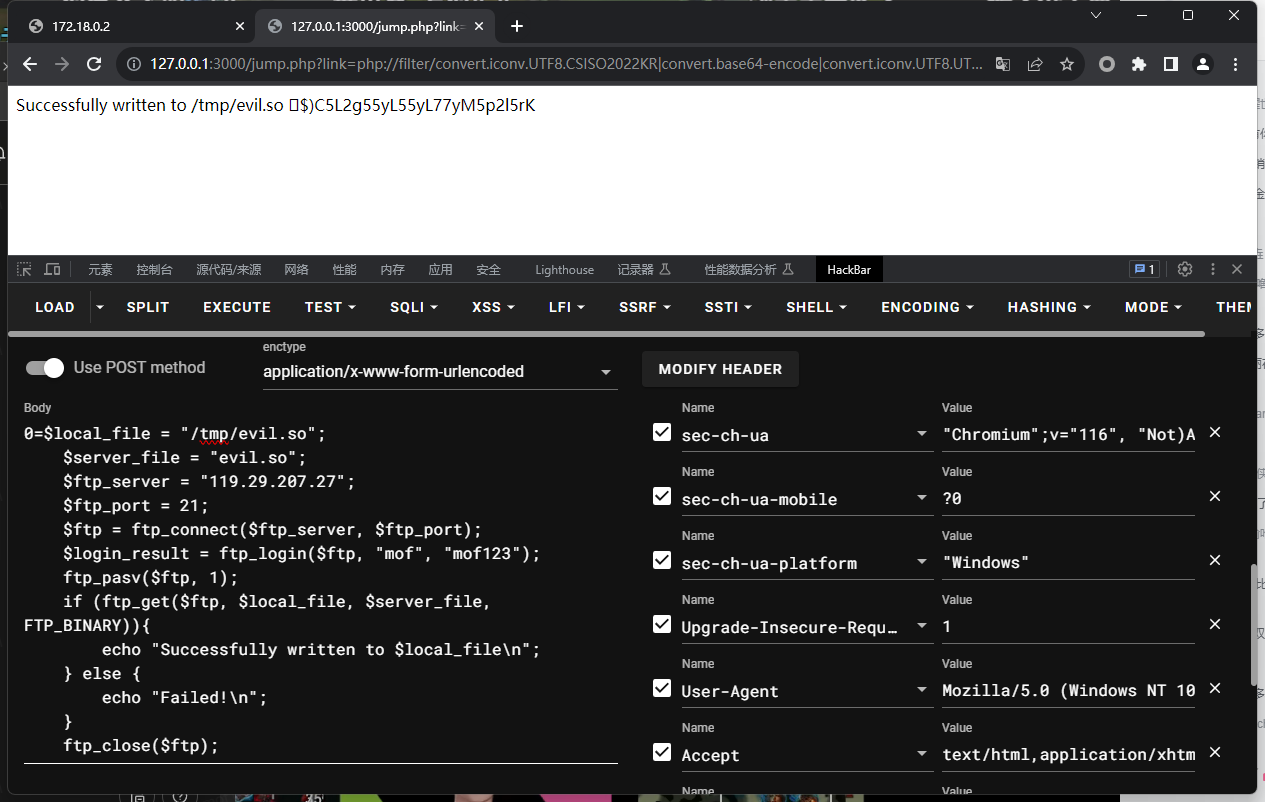Close the 172.18.0.2 tab
The height and width of the screenshot is (802, 1265).
[238, 26]
